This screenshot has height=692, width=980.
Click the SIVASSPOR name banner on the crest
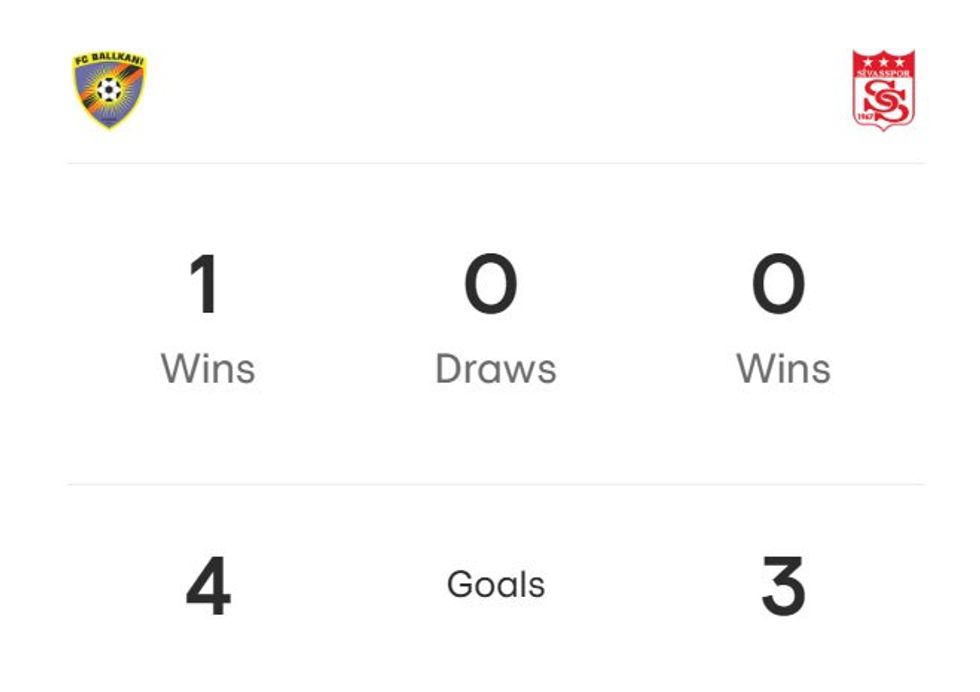click(883, 72)
